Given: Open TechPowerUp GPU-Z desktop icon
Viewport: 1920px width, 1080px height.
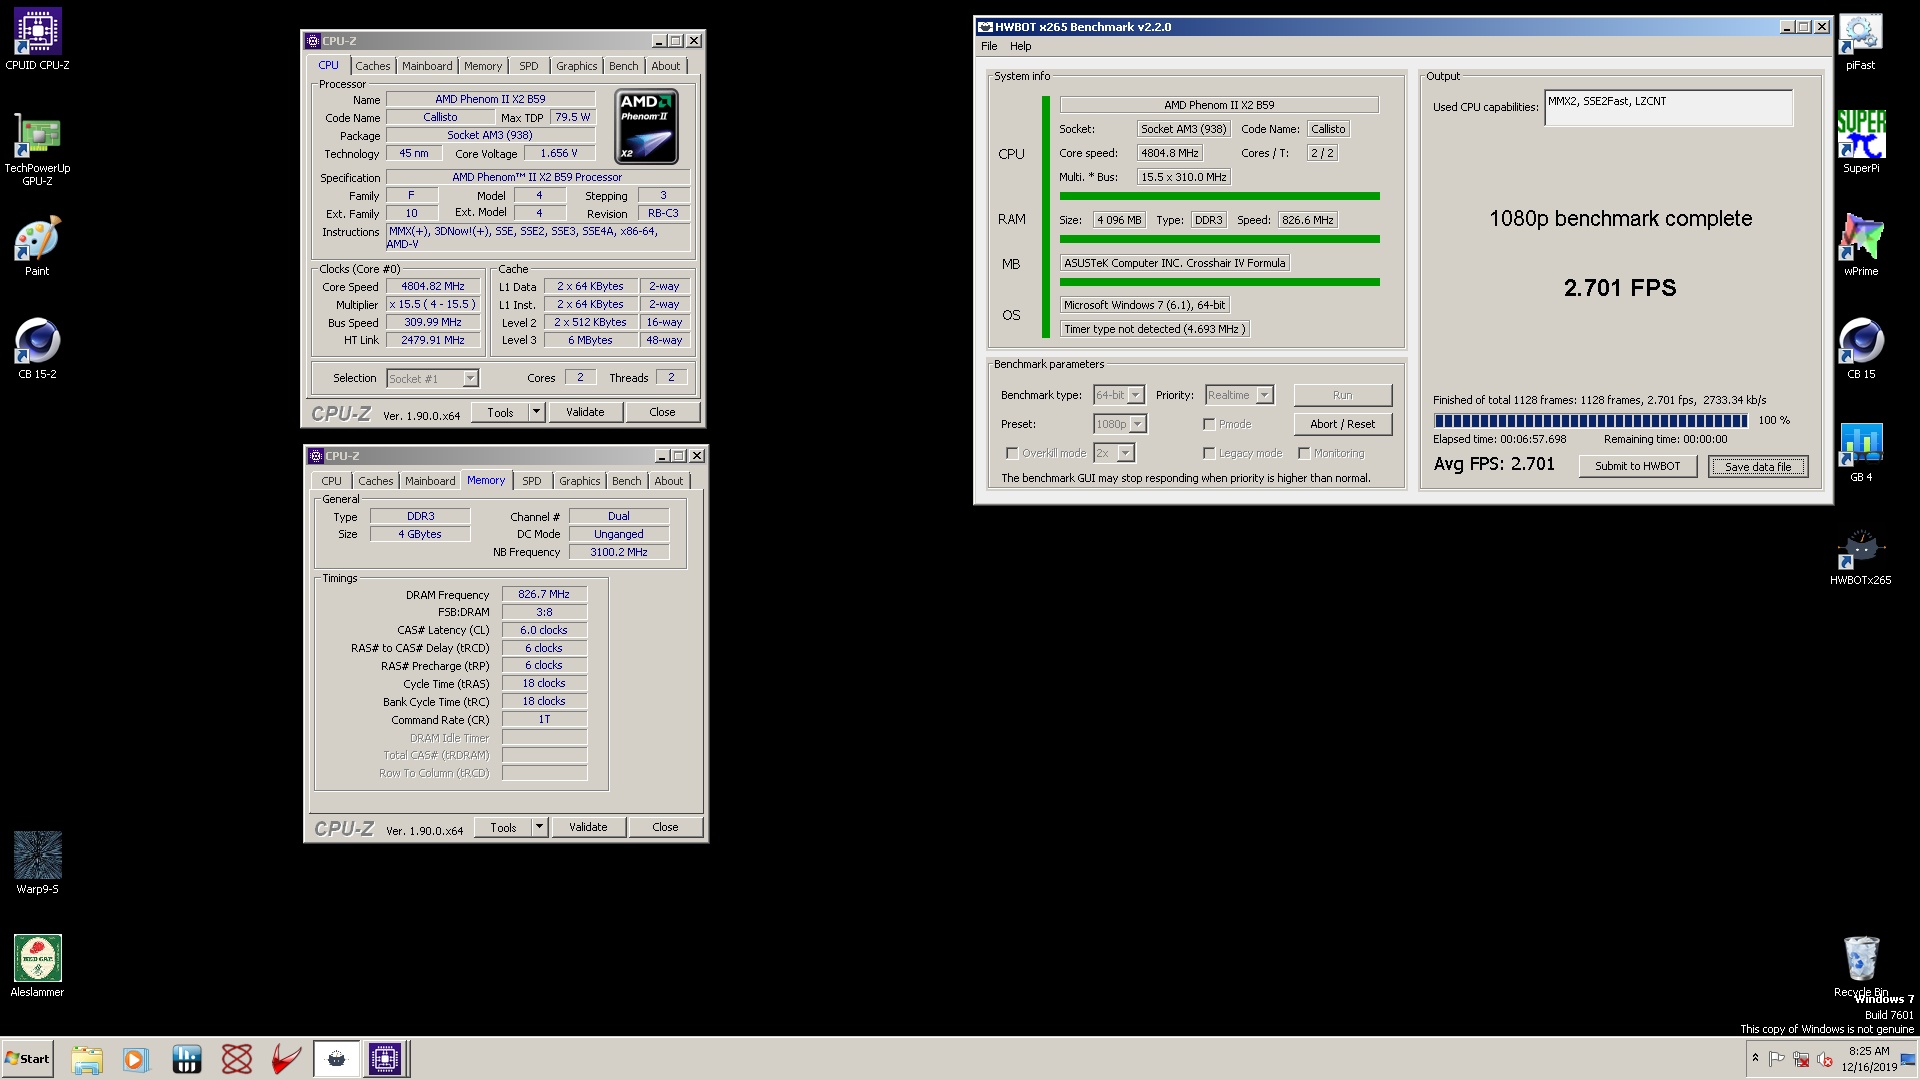Looking at the screenshot, I should point(37,150).
